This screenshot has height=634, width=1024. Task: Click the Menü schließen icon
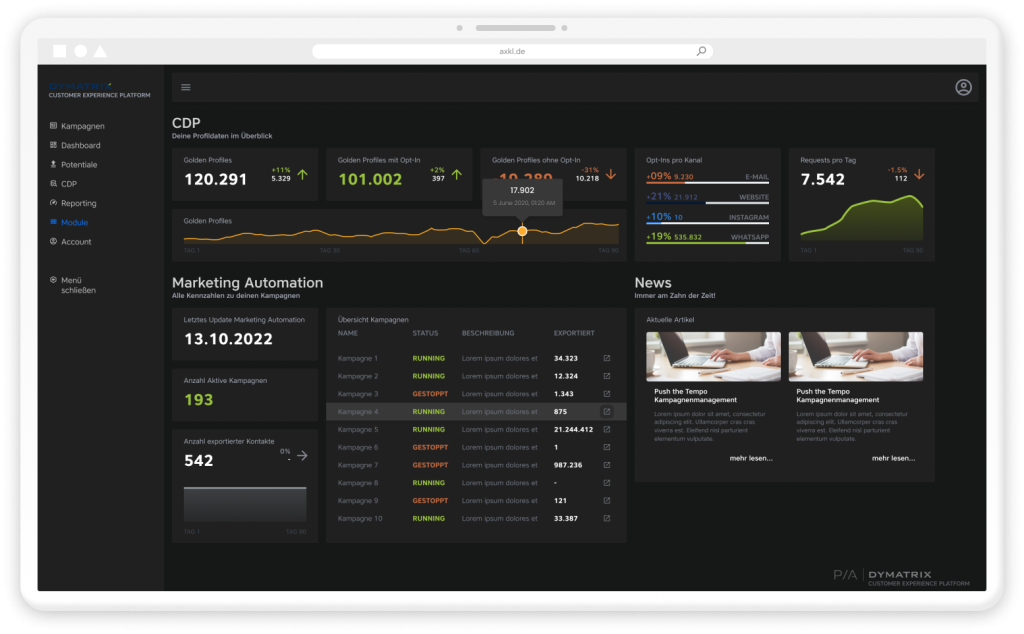pos(53,280)
